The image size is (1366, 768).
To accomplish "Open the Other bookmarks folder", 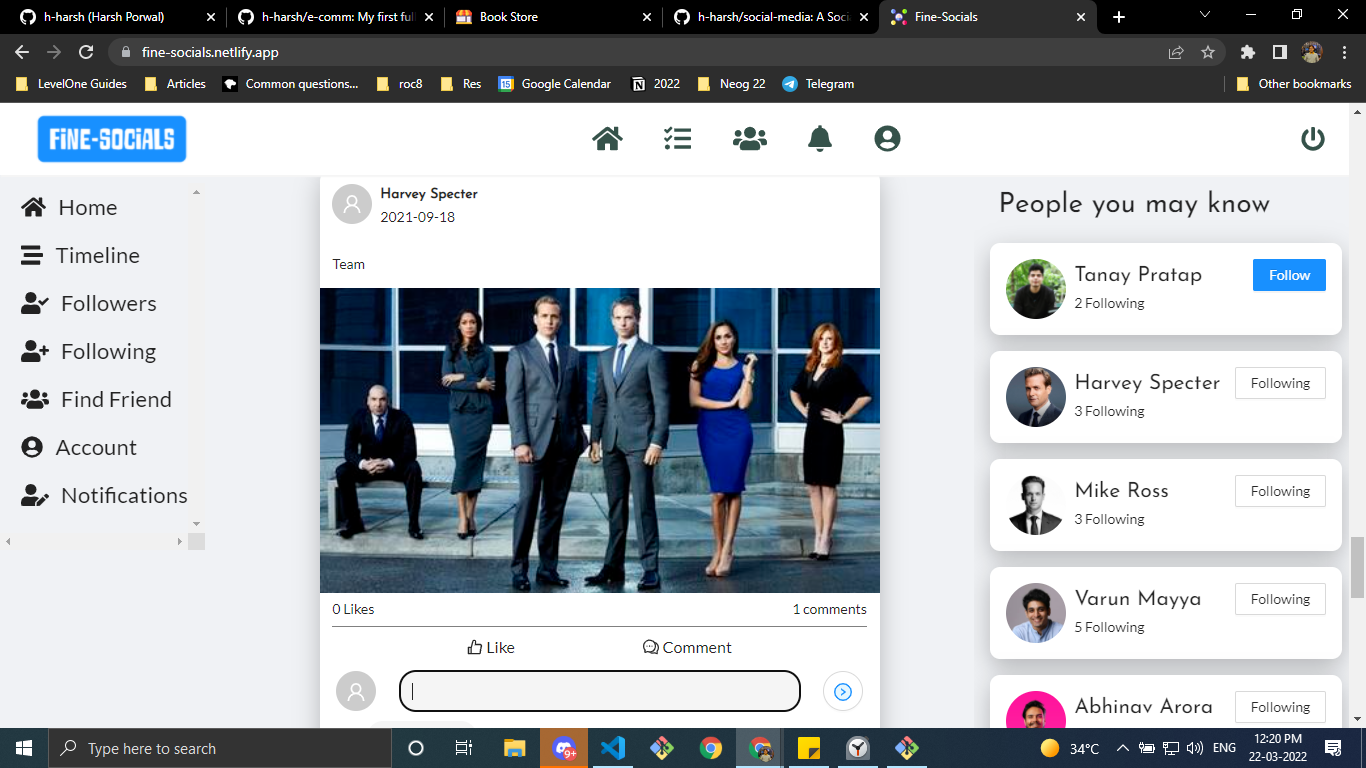I will pos(1294,84).
